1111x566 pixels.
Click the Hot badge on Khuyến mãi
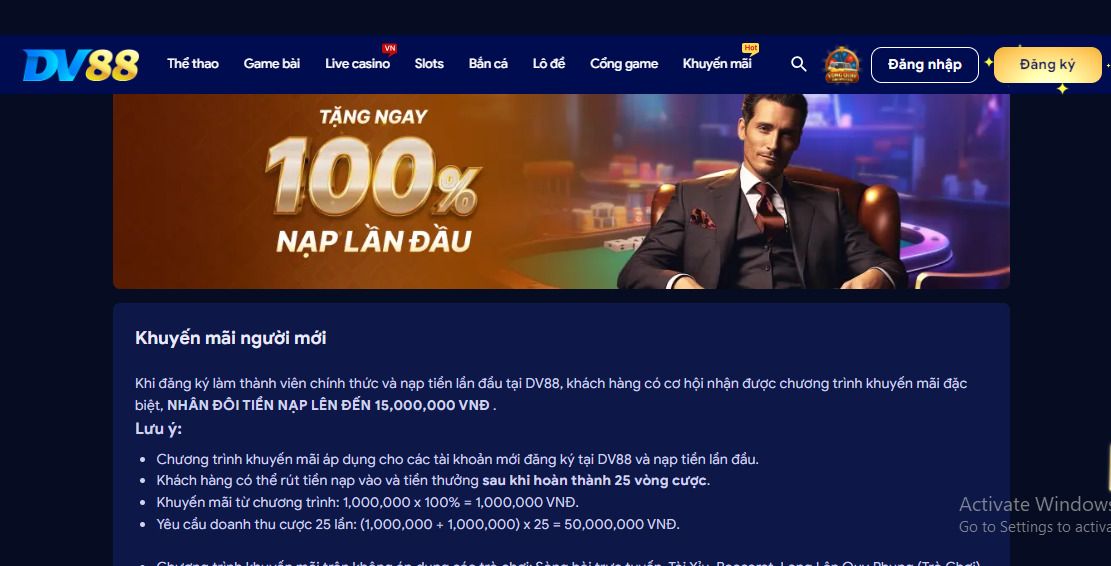coord(750,48)
